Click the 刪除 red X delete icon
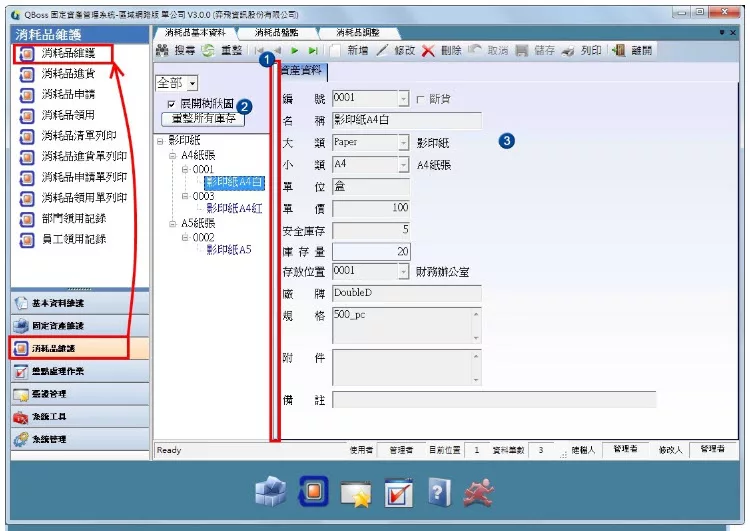Viewport: 750px width, 531px height. tap(428, 50)
